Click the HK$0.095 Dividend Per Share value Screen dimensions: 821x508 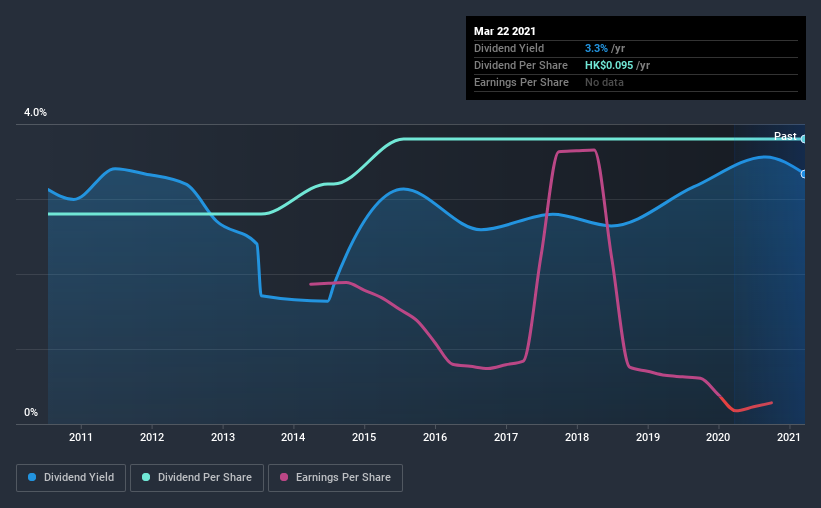tap(609, 65)
